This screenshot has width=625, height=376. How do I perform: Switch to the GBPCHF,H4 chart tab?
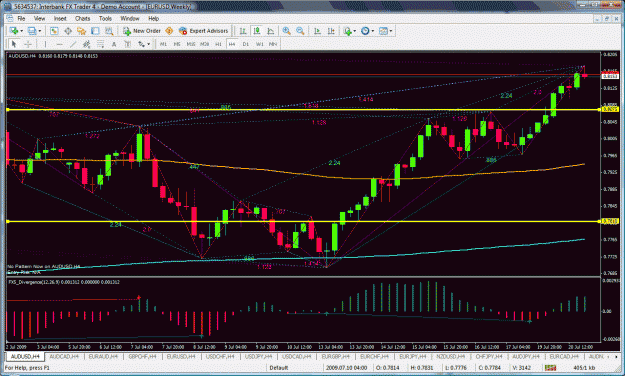tap(142, 356)
